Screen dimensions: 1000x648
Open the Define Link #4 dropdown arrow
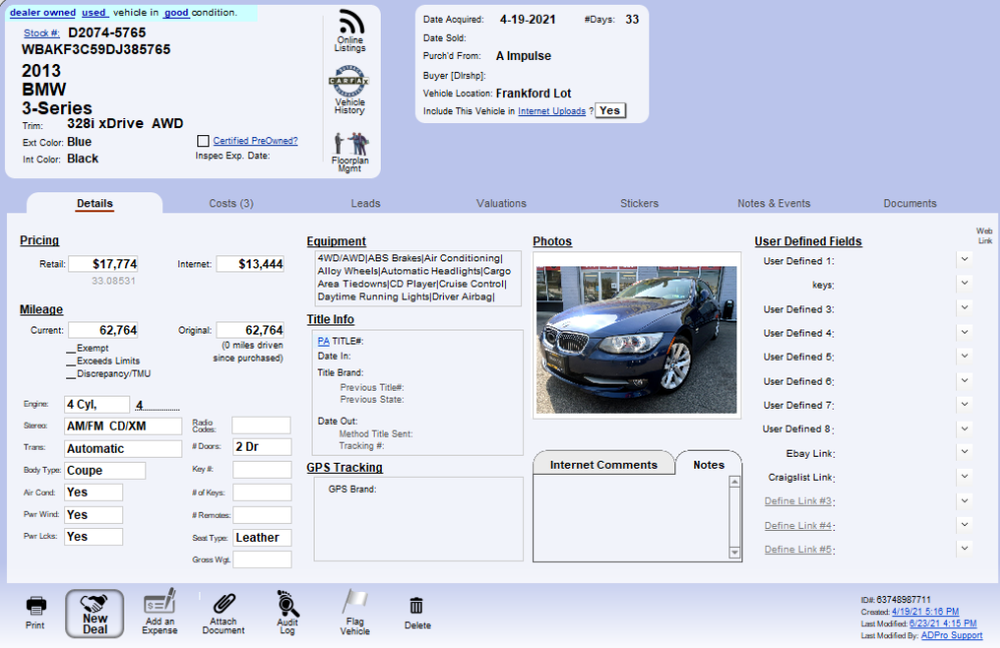(x=965, y=524)
